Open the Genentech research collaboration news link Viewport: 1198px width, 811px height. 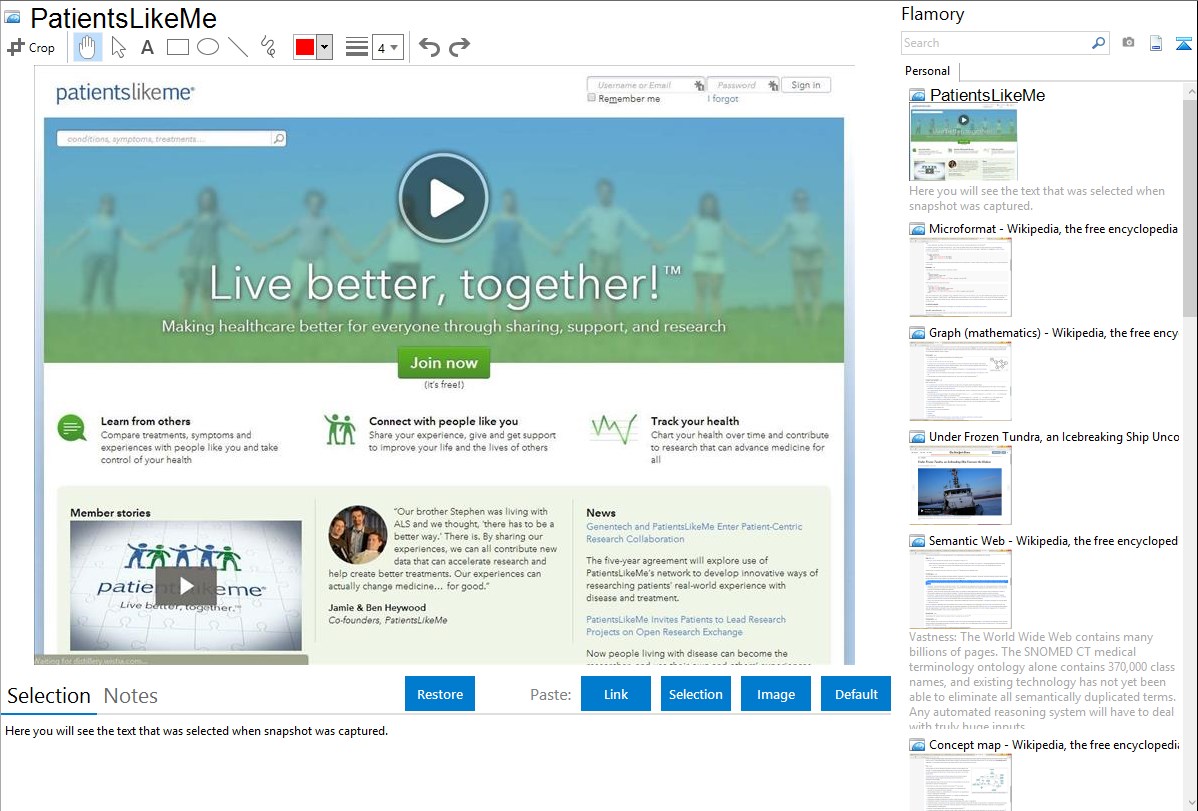694,533
